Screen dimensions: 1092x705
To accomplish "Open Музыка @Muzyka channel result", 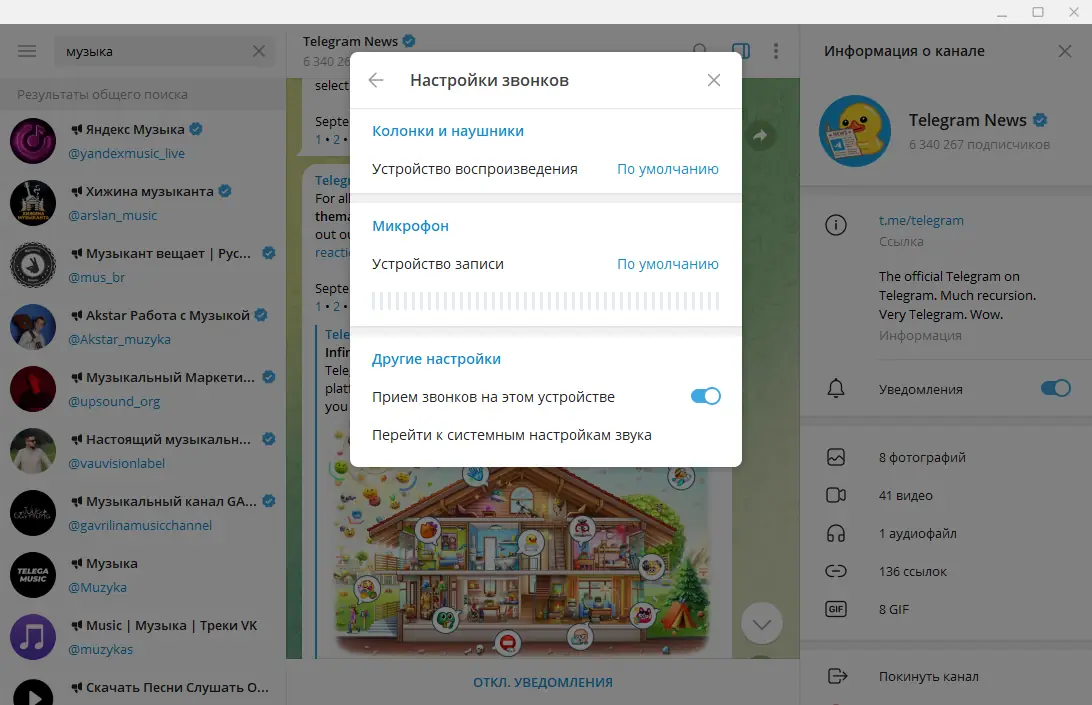I will click(143, 575).
